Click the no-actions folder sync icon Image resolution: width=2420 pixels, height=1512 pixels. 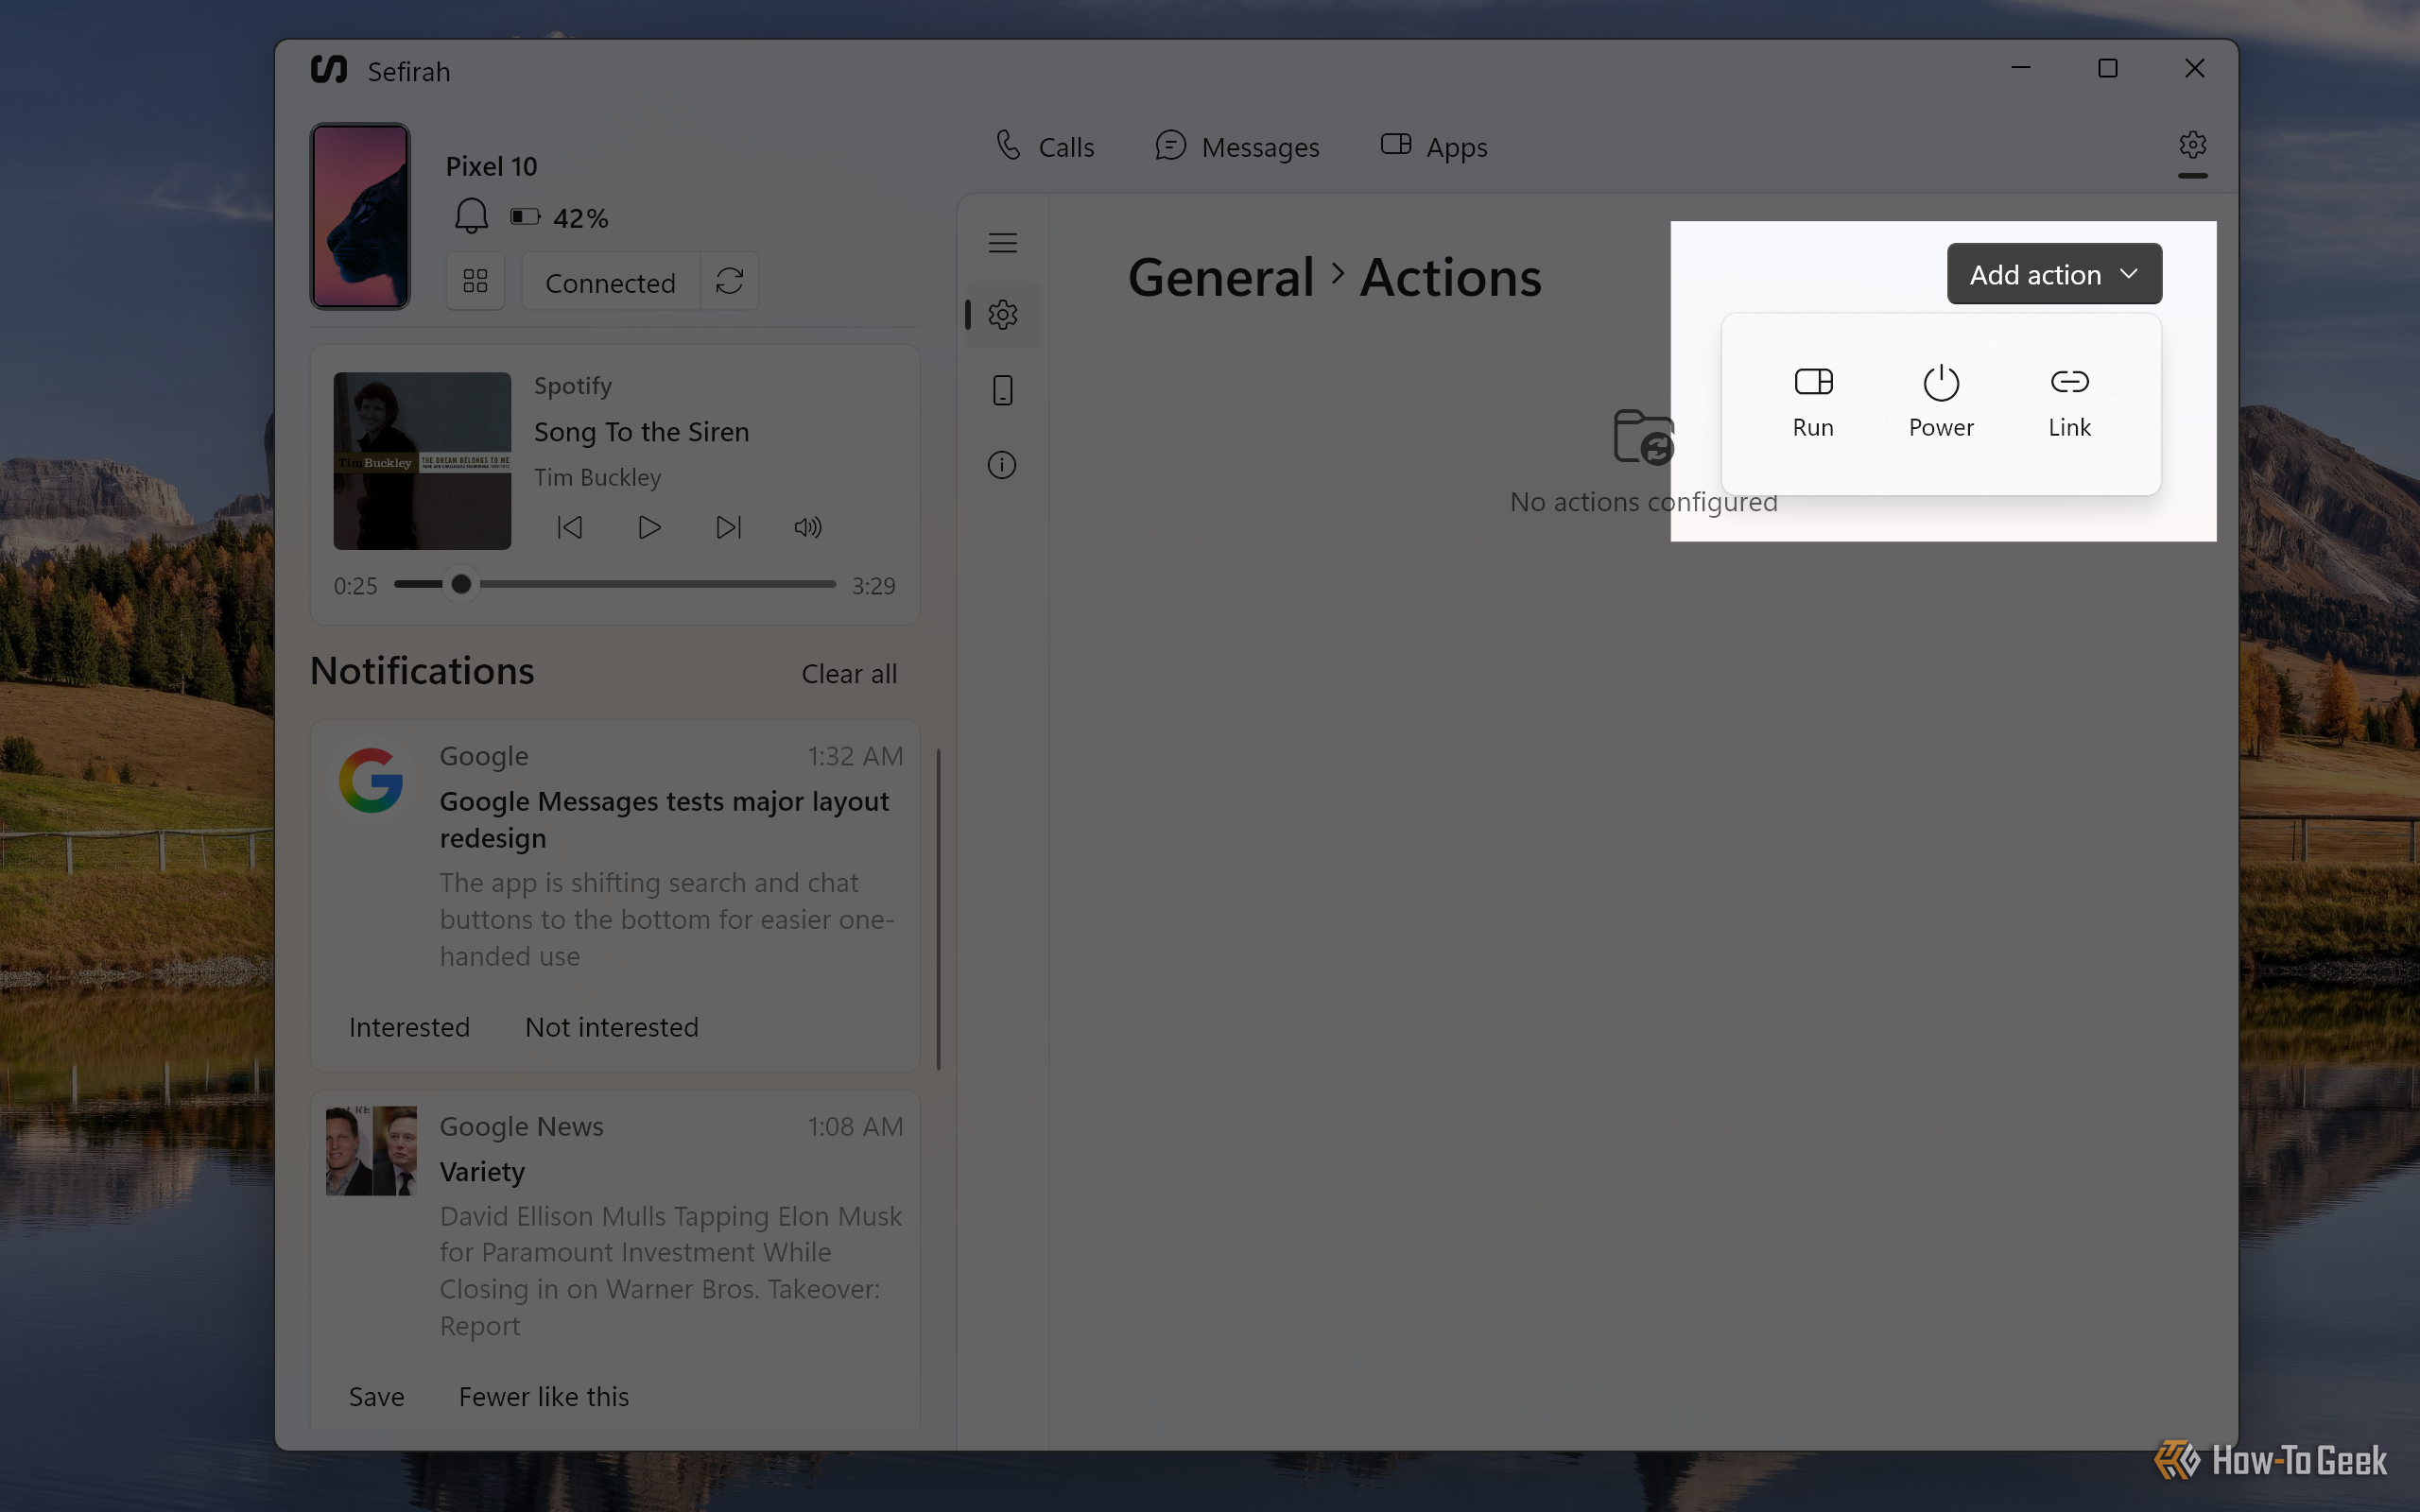1643,436
